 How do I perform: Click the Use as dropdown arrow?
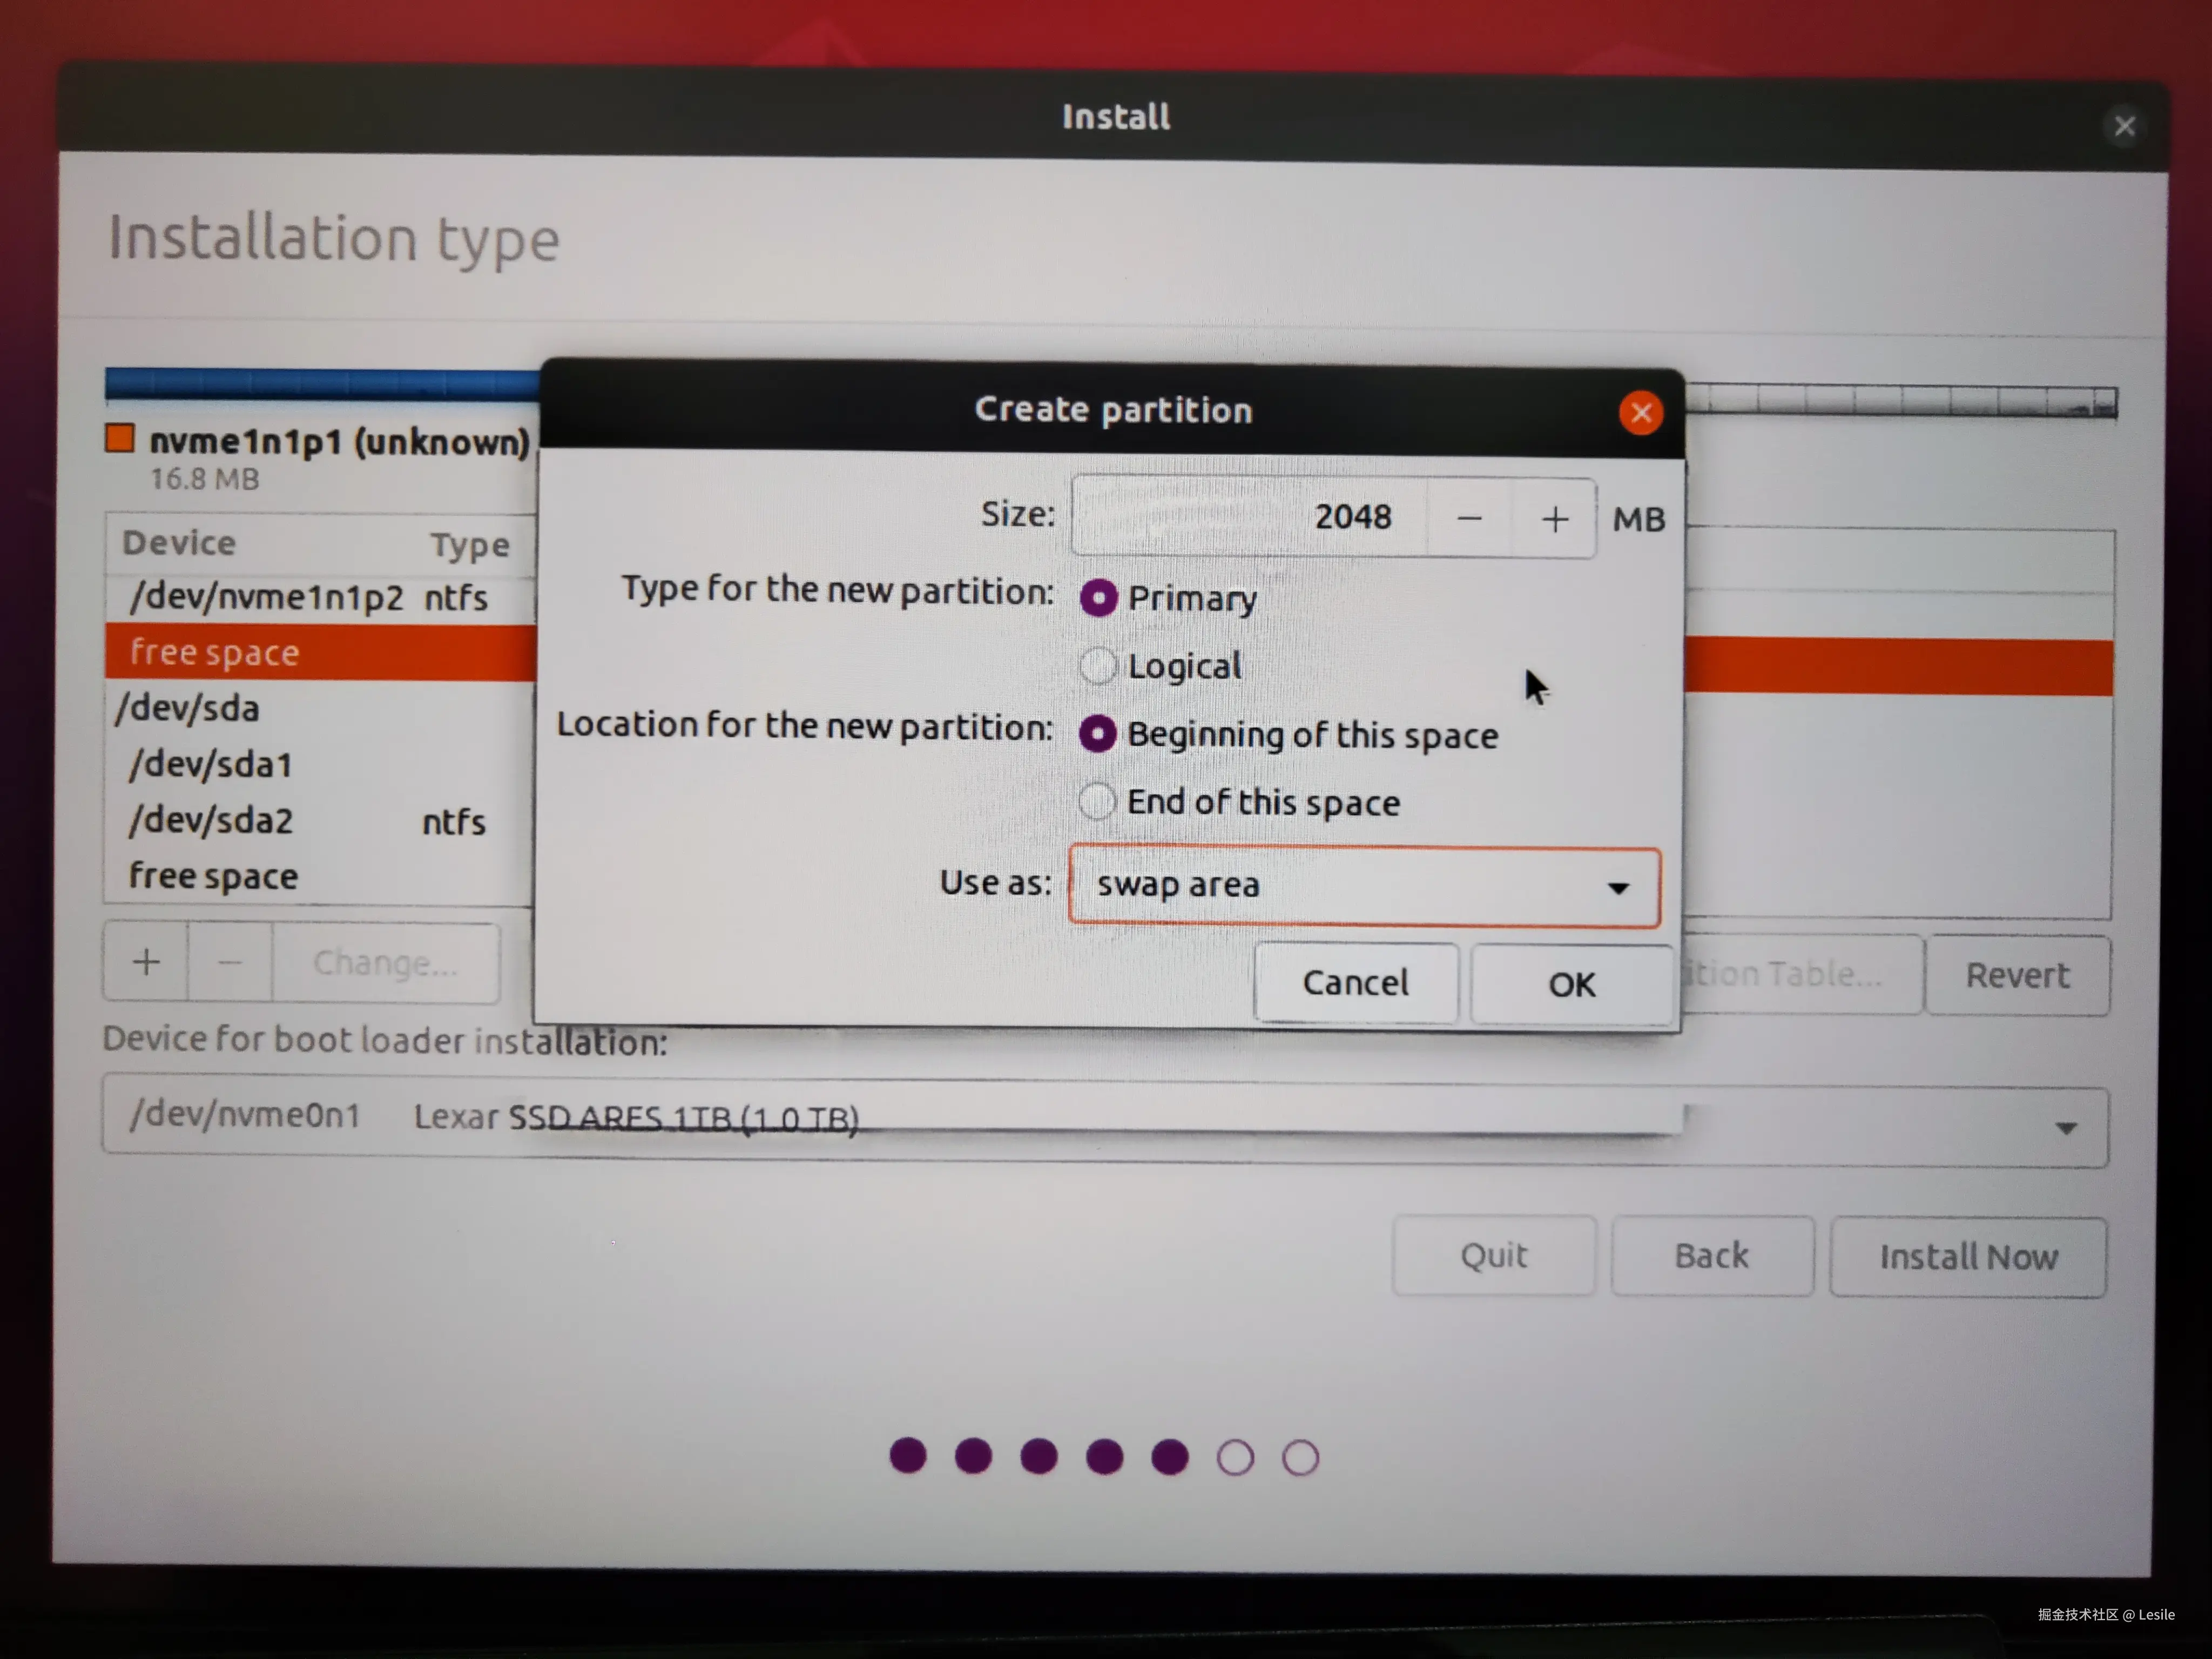(x=1617, y=888)
